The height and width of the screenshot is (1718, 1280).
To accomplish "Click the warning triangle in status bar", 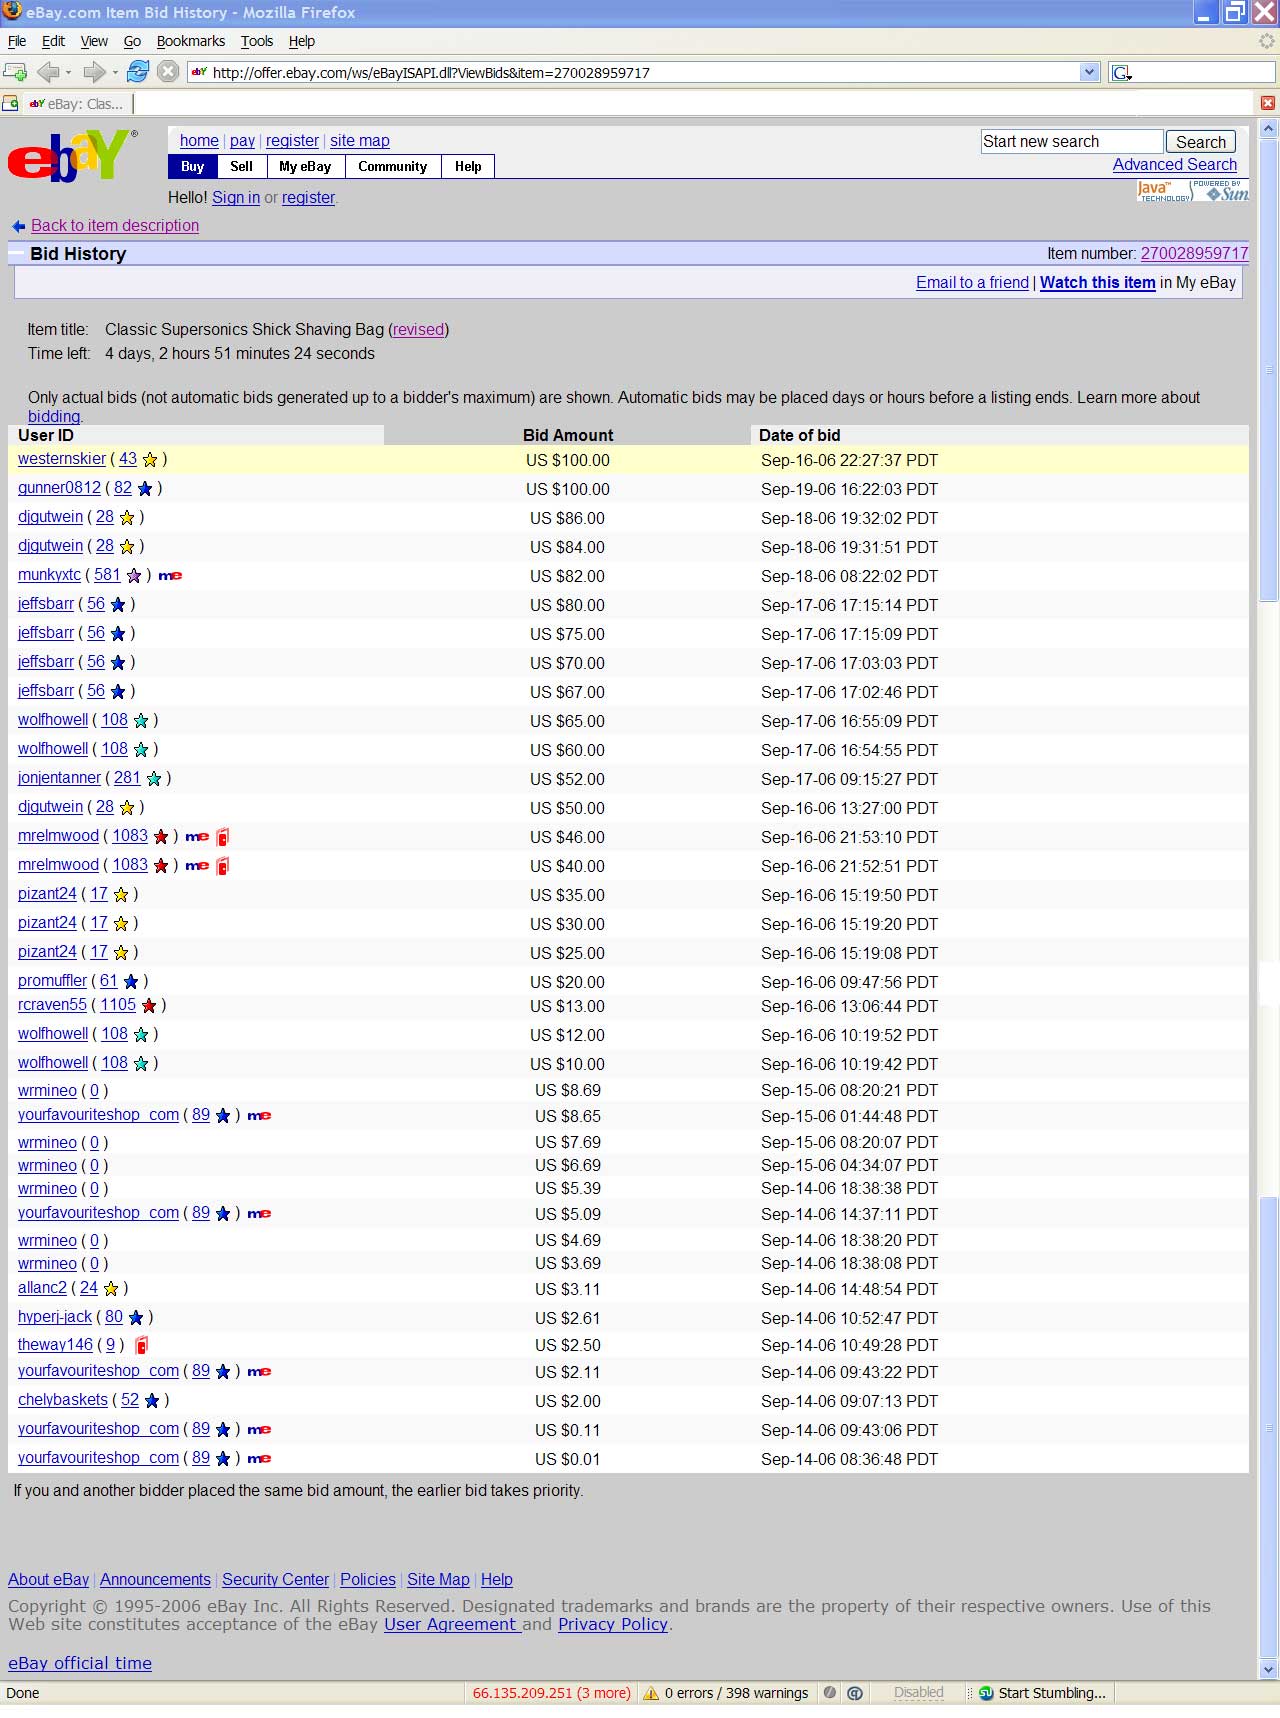I will [x=651, y=1693].
